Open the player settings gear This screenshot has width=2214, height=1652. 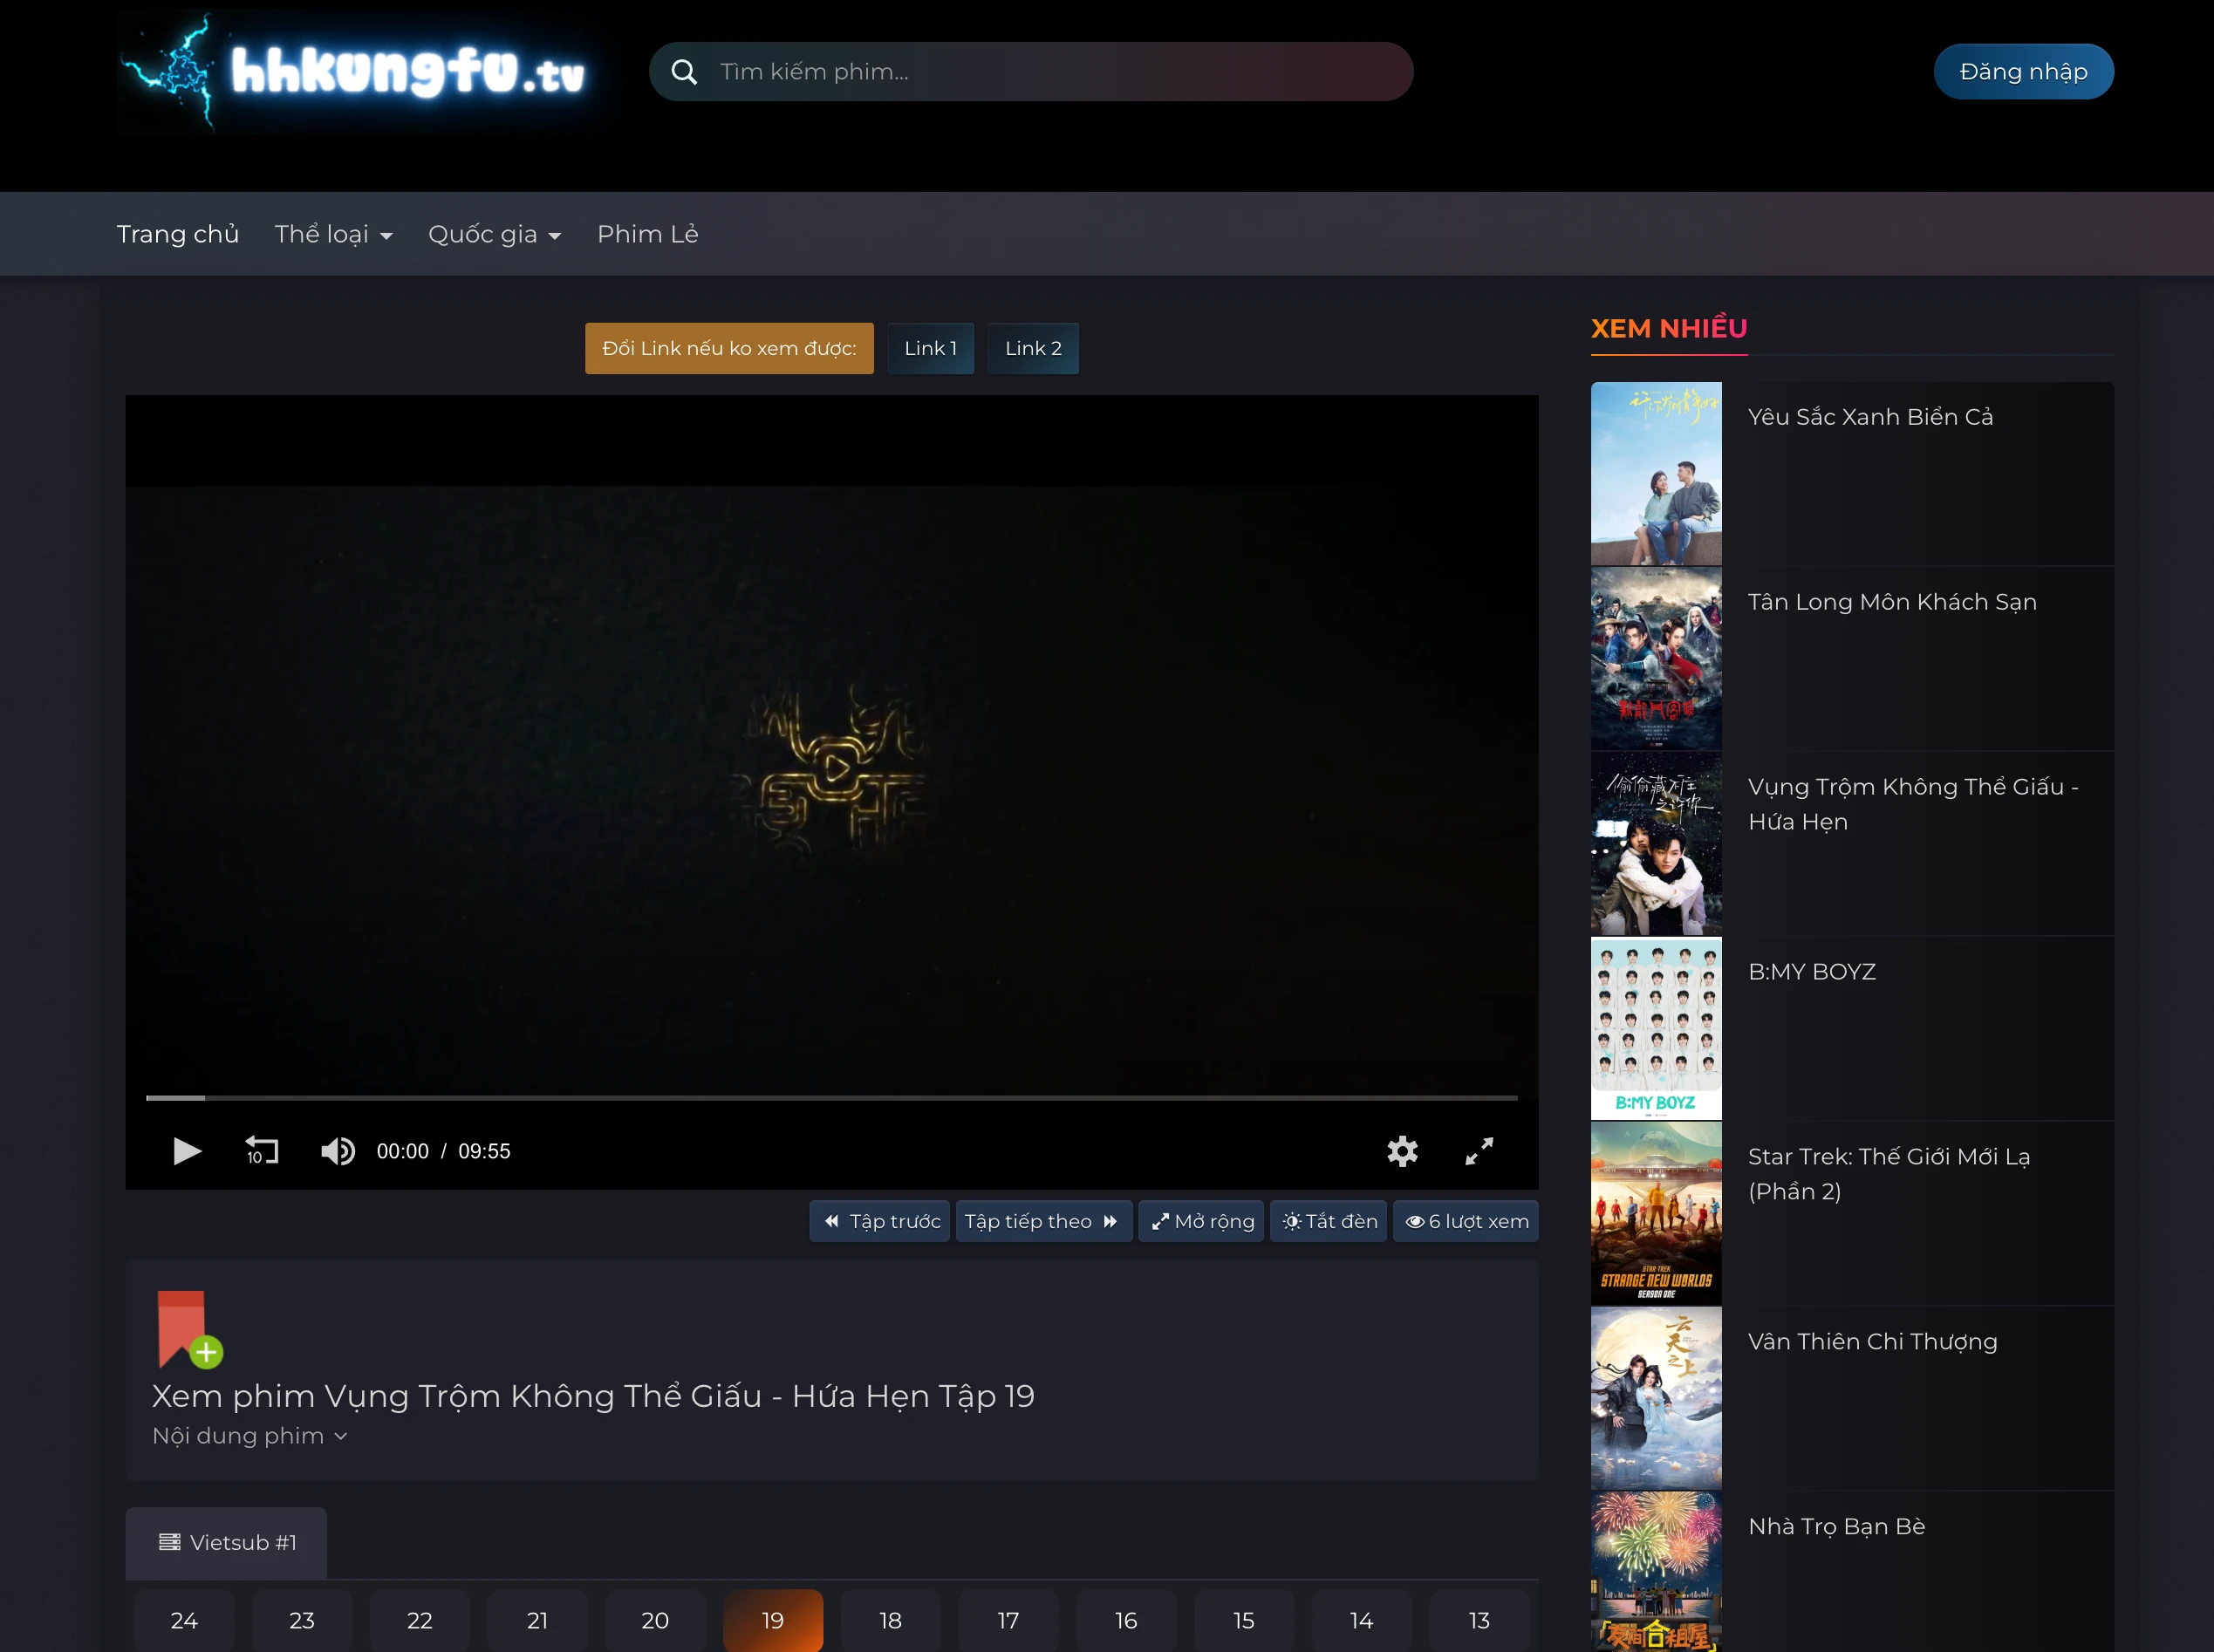point(1402,1151)
